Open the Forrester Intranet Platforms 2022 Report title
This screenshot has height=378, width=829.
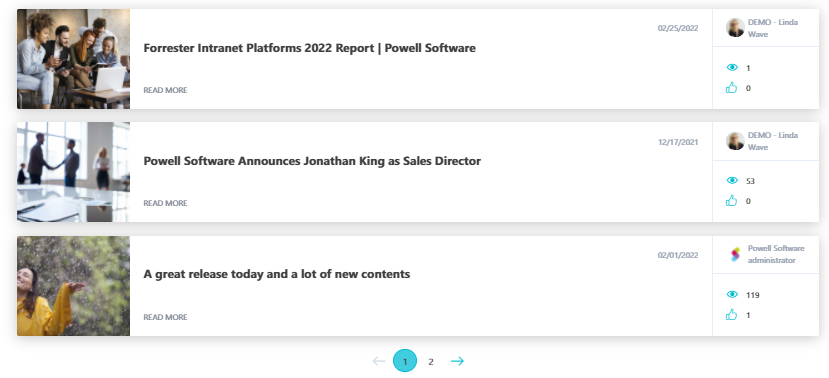309,48
